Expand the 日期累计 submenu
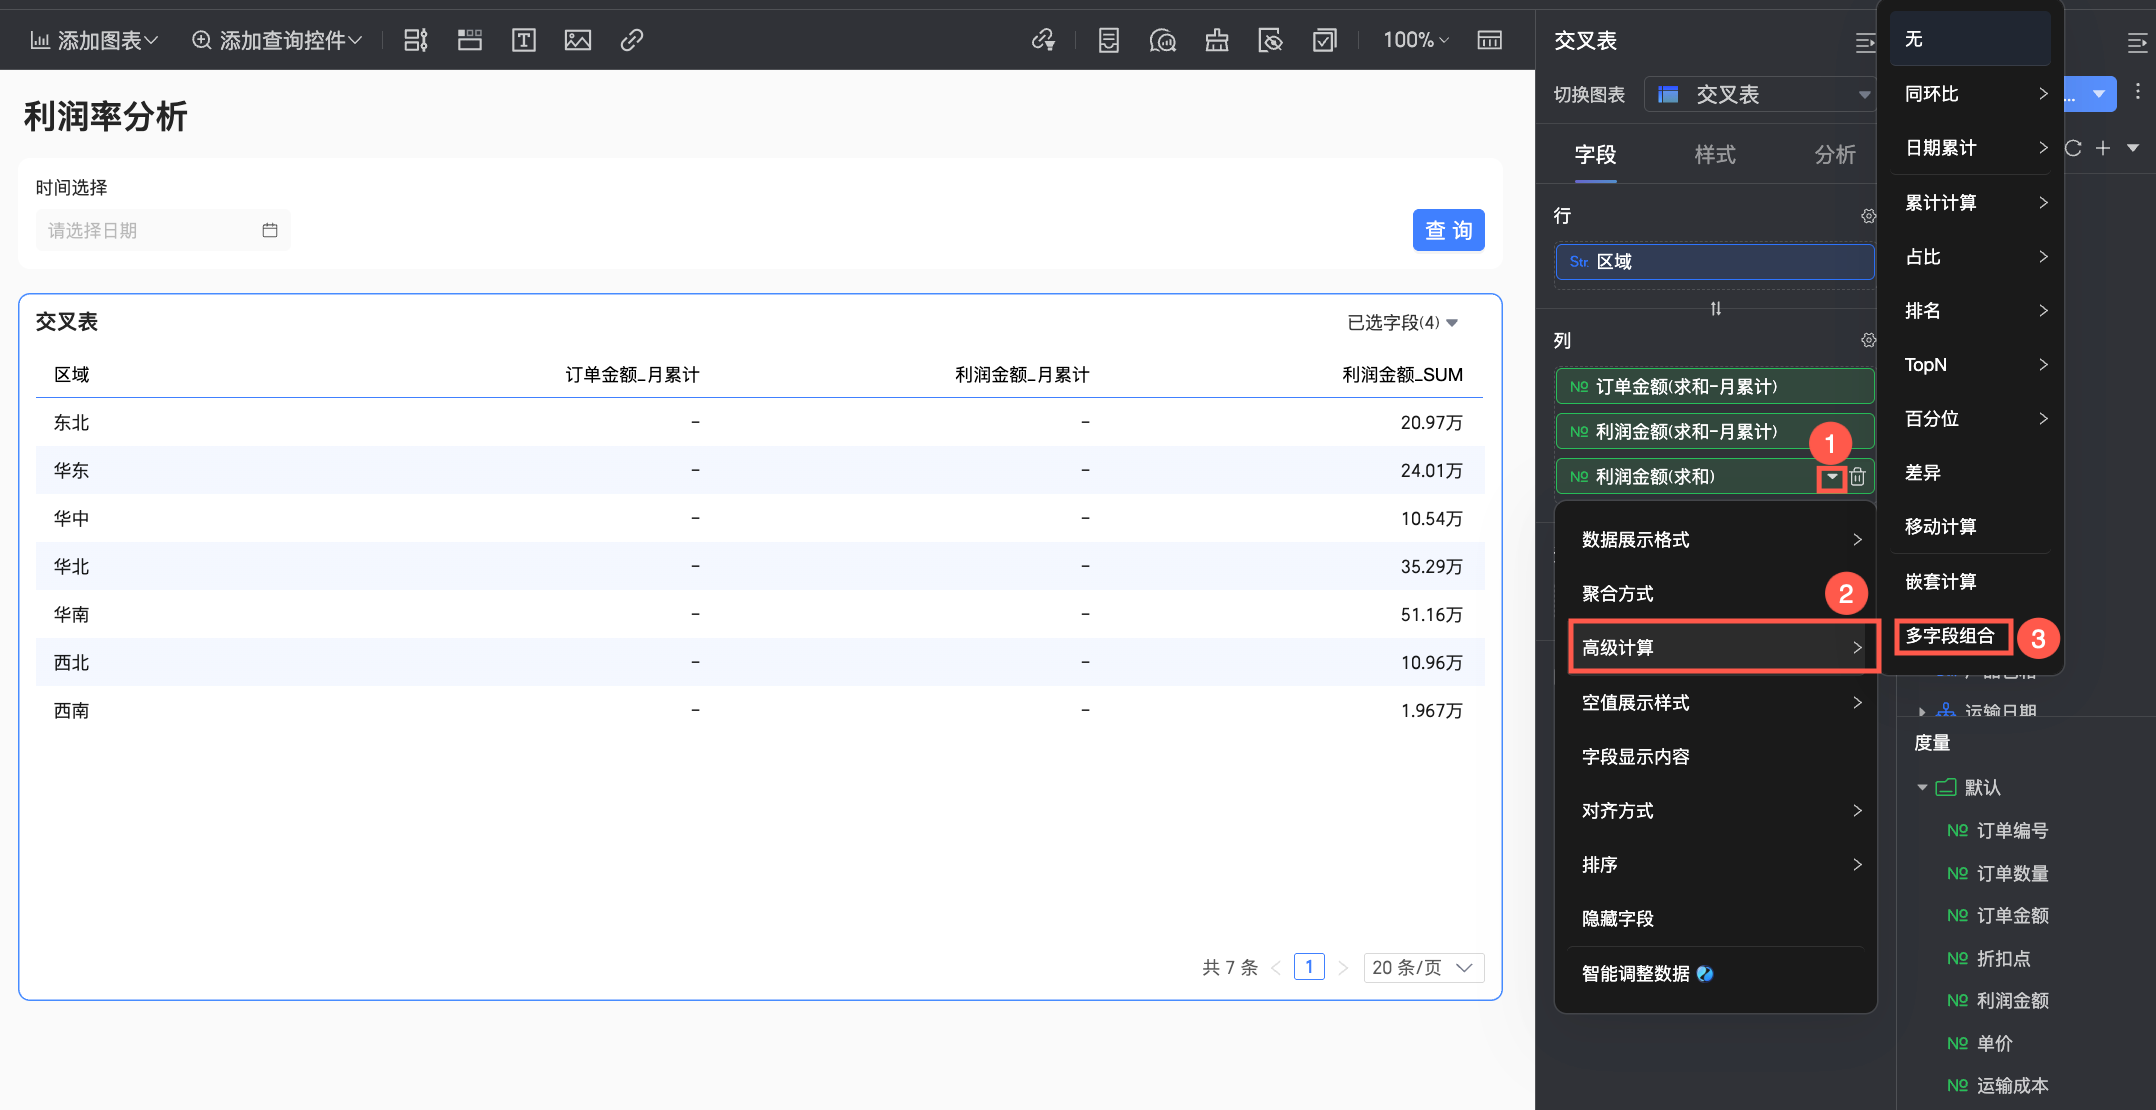The height and width of the screenshot is (1110, 2156). pos(1970,147)
